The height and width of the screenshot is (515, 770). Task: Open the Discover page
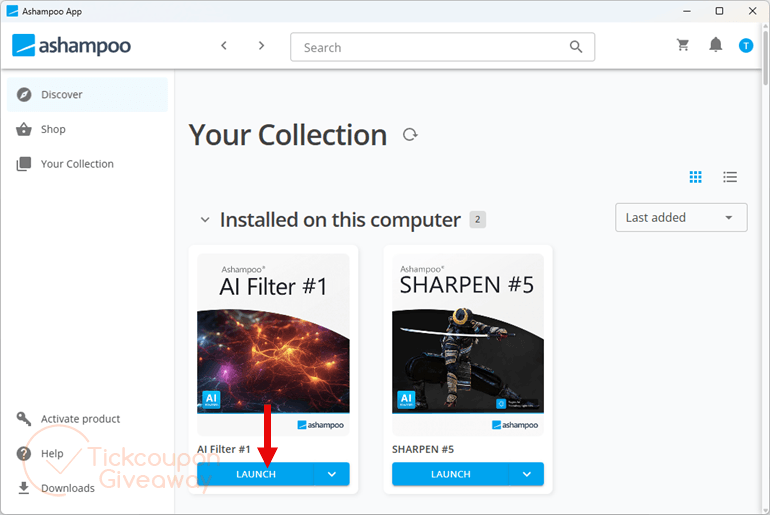(87, 94)
